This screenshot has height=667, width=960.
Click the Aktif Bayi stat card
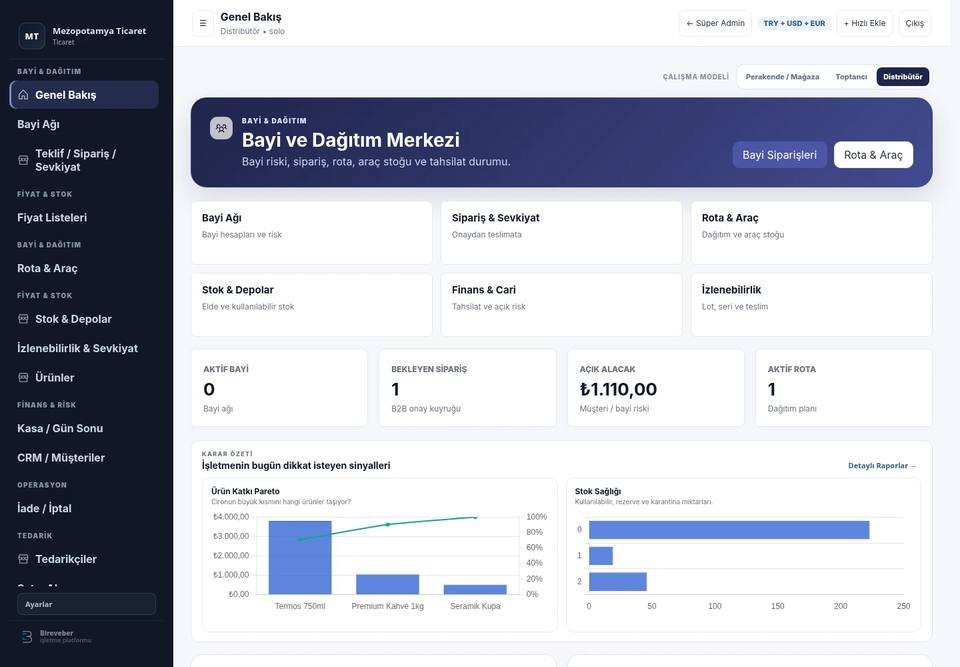[x=279, y=388]
